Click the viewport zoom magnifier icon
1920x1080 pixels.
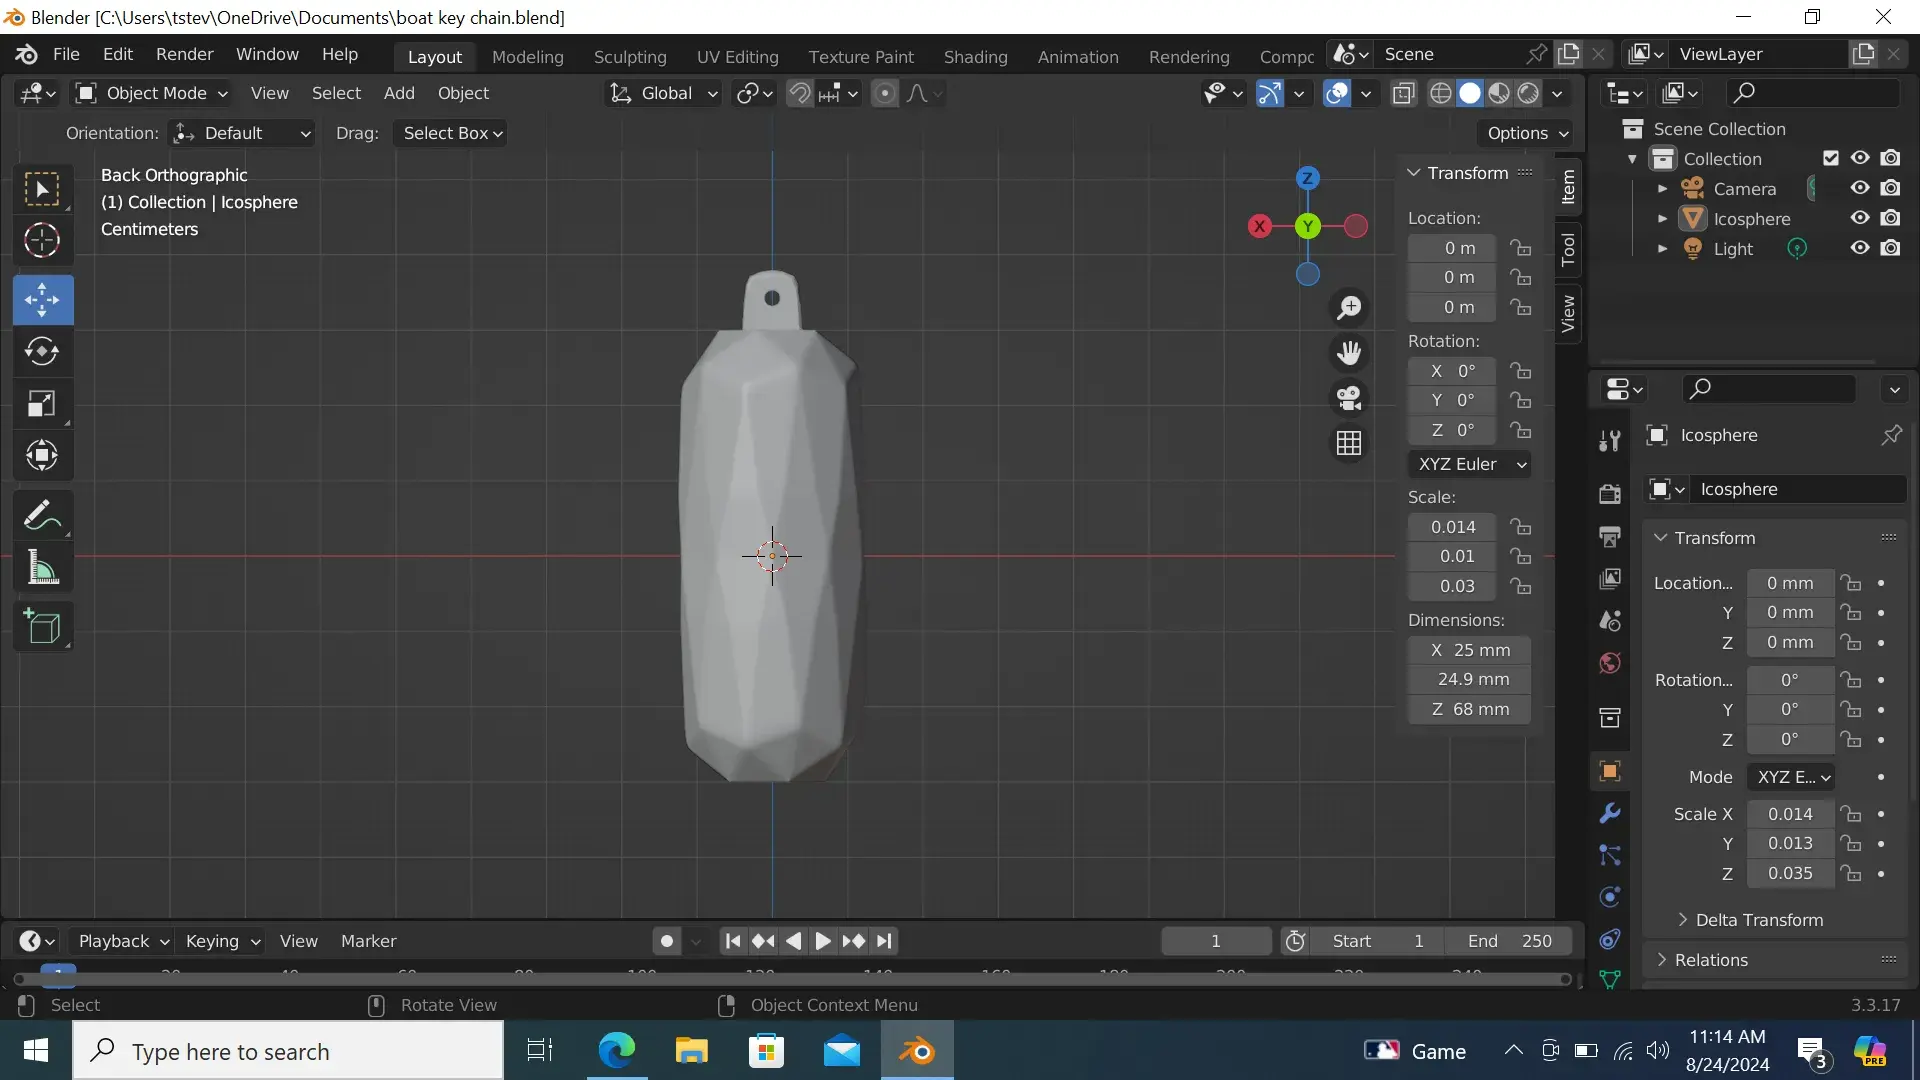(x=1349, y=308)
